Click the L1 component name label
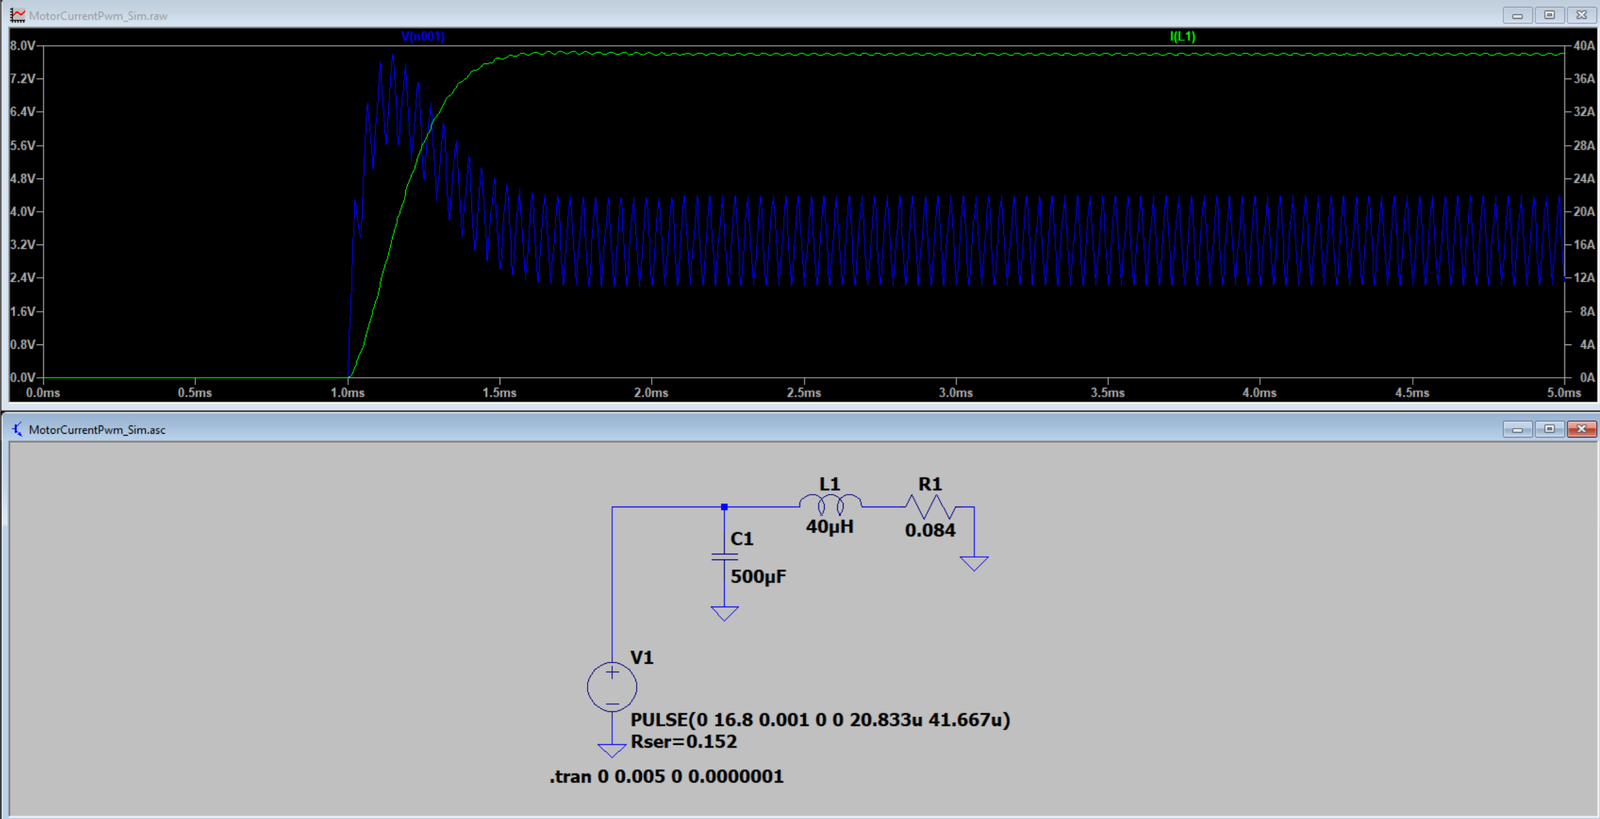The width and height of the screenshot is (1600, 819). coord(830,484)
